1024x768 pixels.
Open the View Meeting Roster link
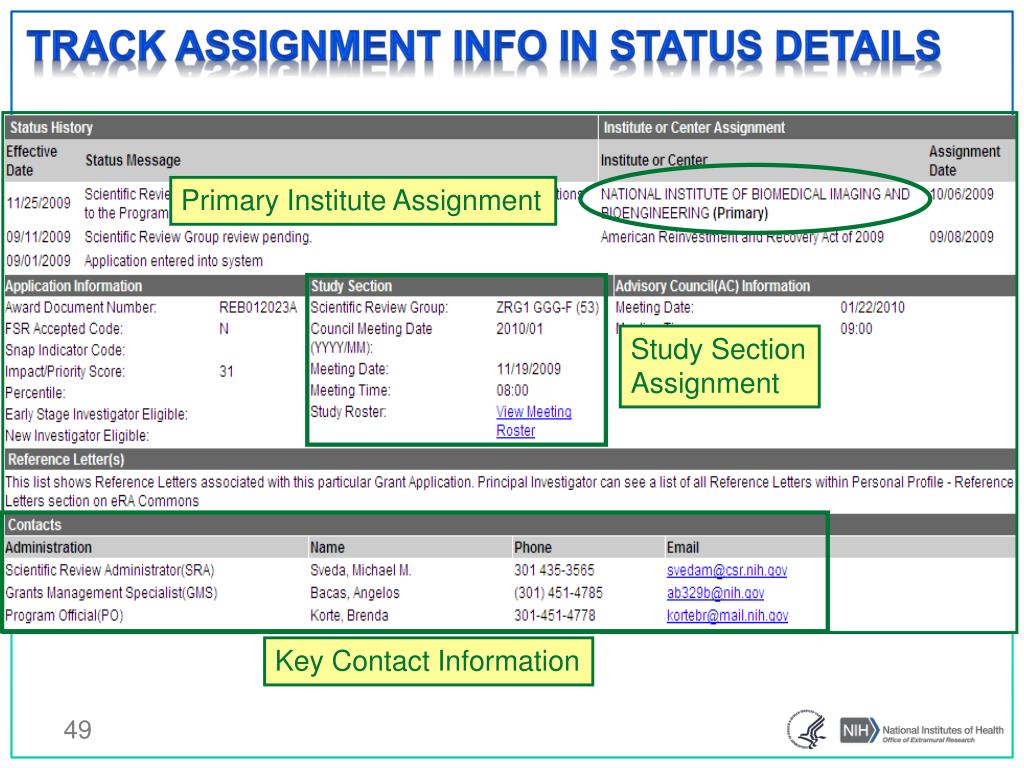(534, 421)
